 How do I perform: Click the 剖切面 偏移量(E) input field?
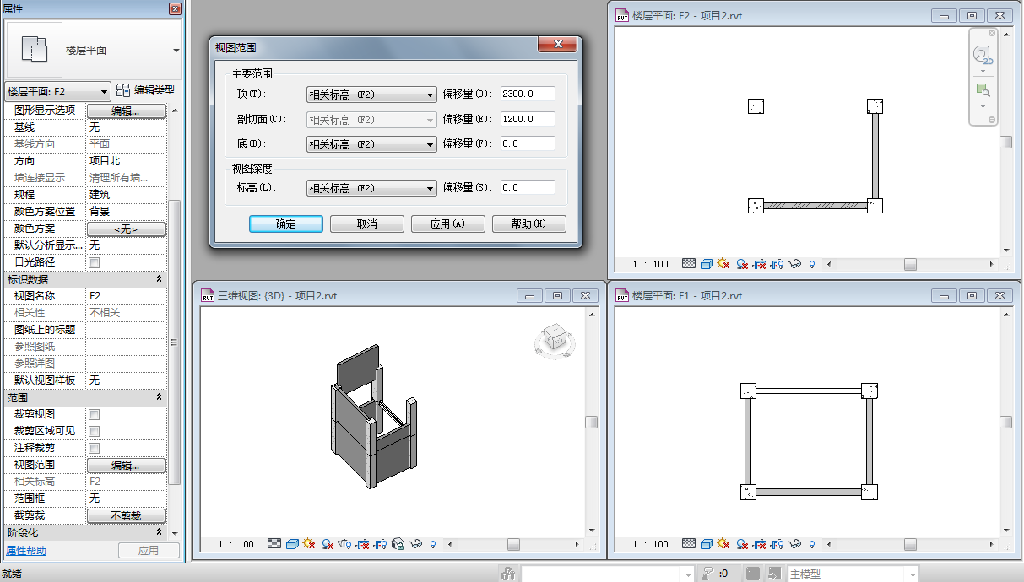tap(528, 119)
